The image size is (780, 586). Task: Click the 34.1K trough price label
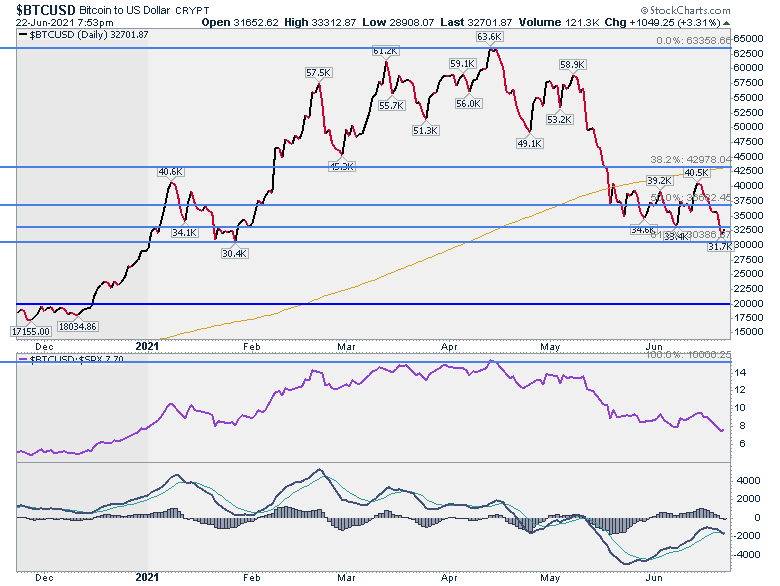pyautogui.click(x=185, y=232)
